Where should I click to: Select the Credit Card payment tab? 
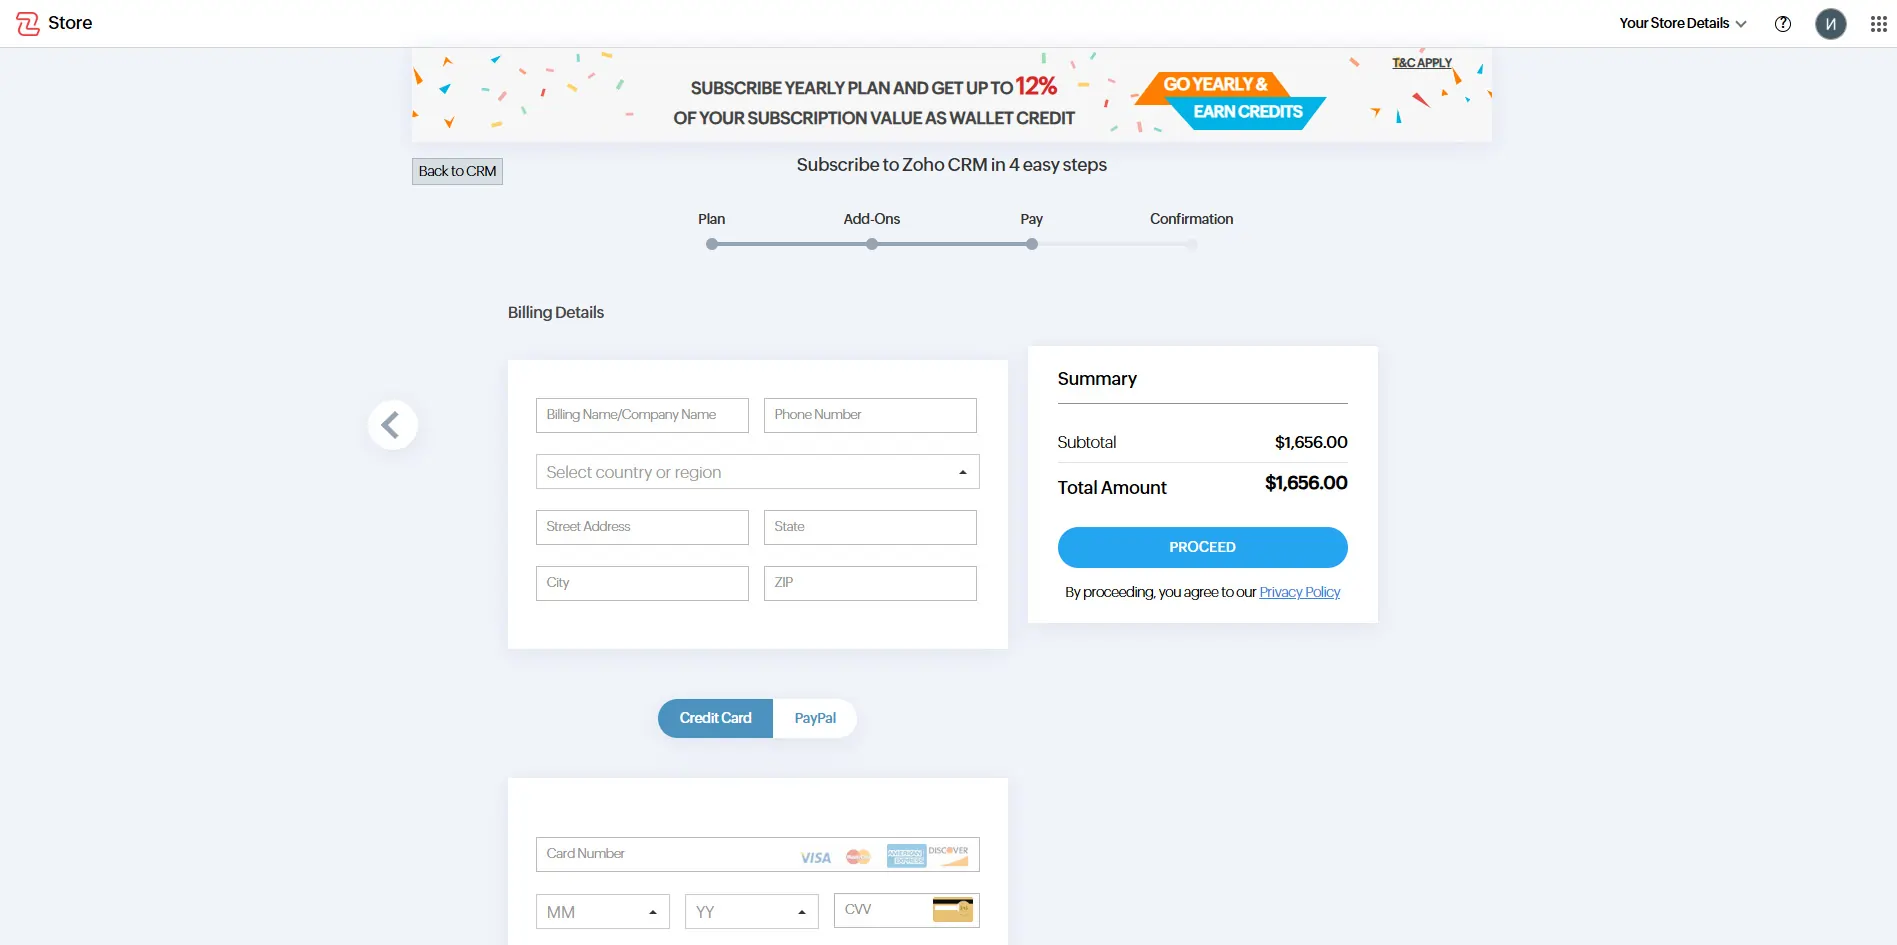715,718
